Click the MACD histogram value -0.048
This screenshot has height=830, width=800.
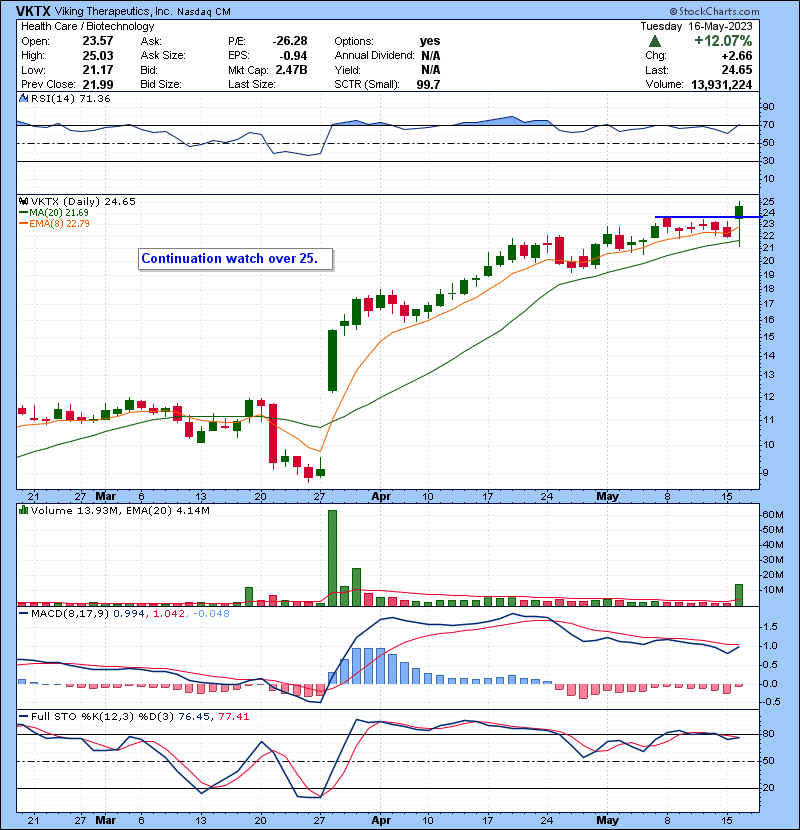(x=211, y=614)
